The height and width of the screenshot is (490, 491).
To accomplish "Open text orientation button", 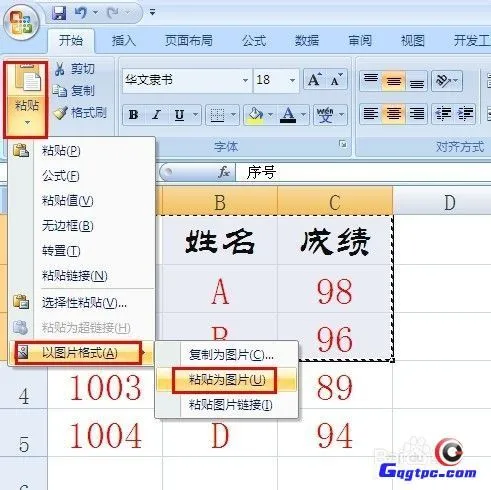I will pos(447,80).
